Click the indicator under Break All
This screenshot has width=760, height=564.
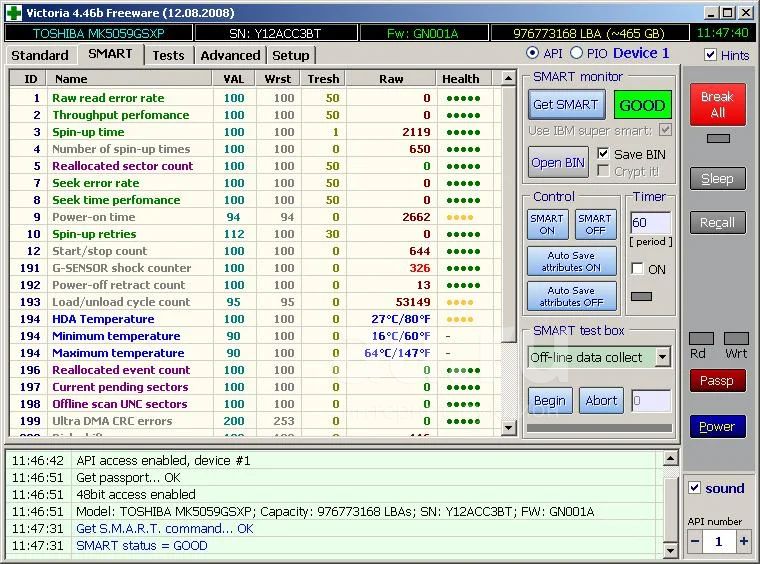(718, 139)
